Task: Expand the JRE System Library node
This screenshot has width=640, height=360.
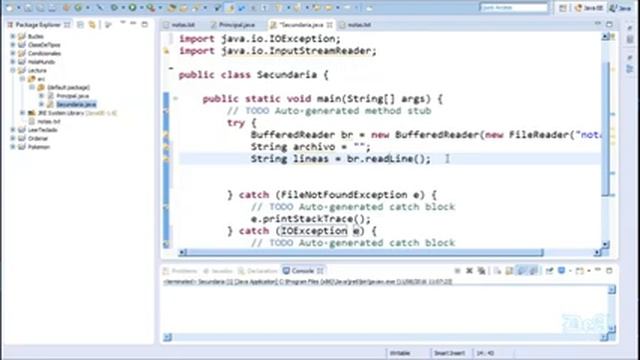Action: point(22,113)
